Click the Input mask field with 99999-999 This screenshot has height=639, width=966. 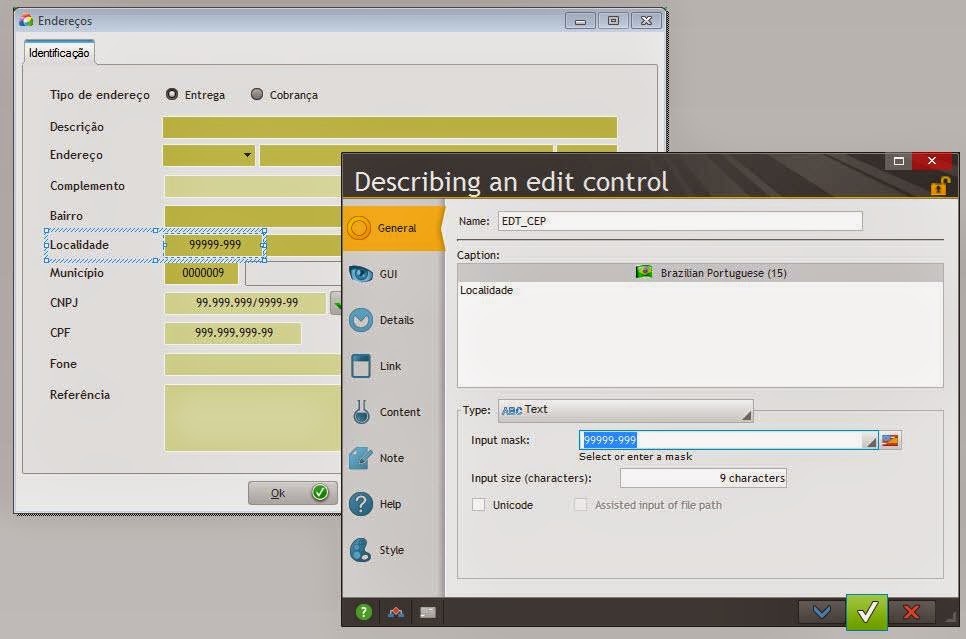pos(721,440)
